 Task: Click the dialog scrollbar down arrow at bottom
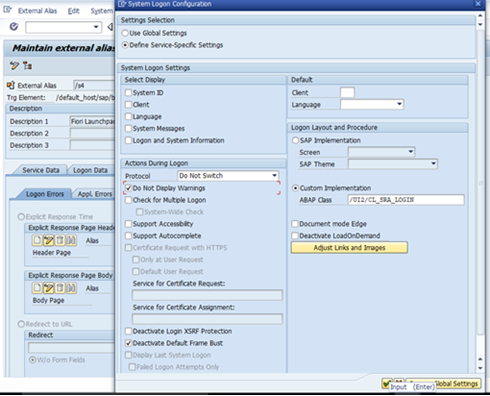point(480,368)
